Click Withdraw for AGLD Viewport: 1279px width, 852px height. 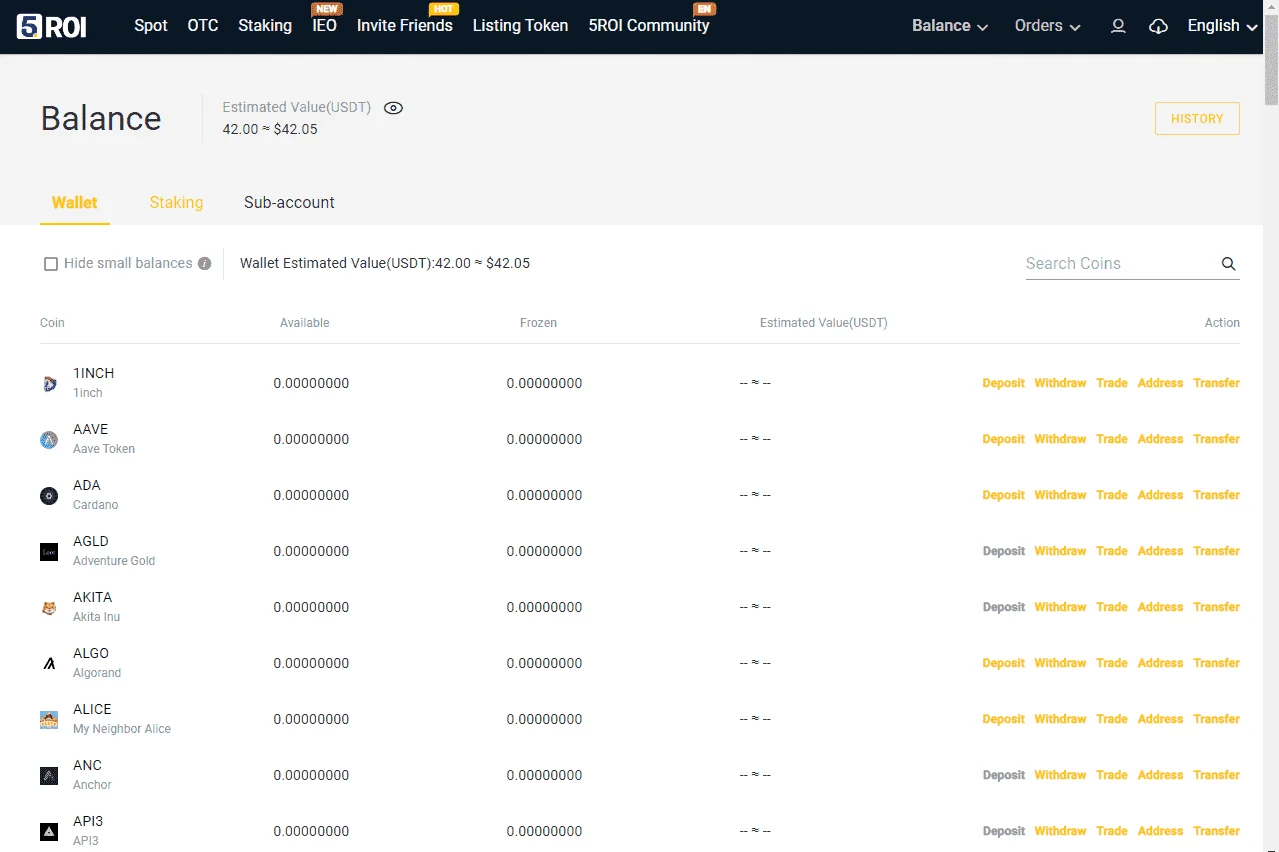(1060, 551)
